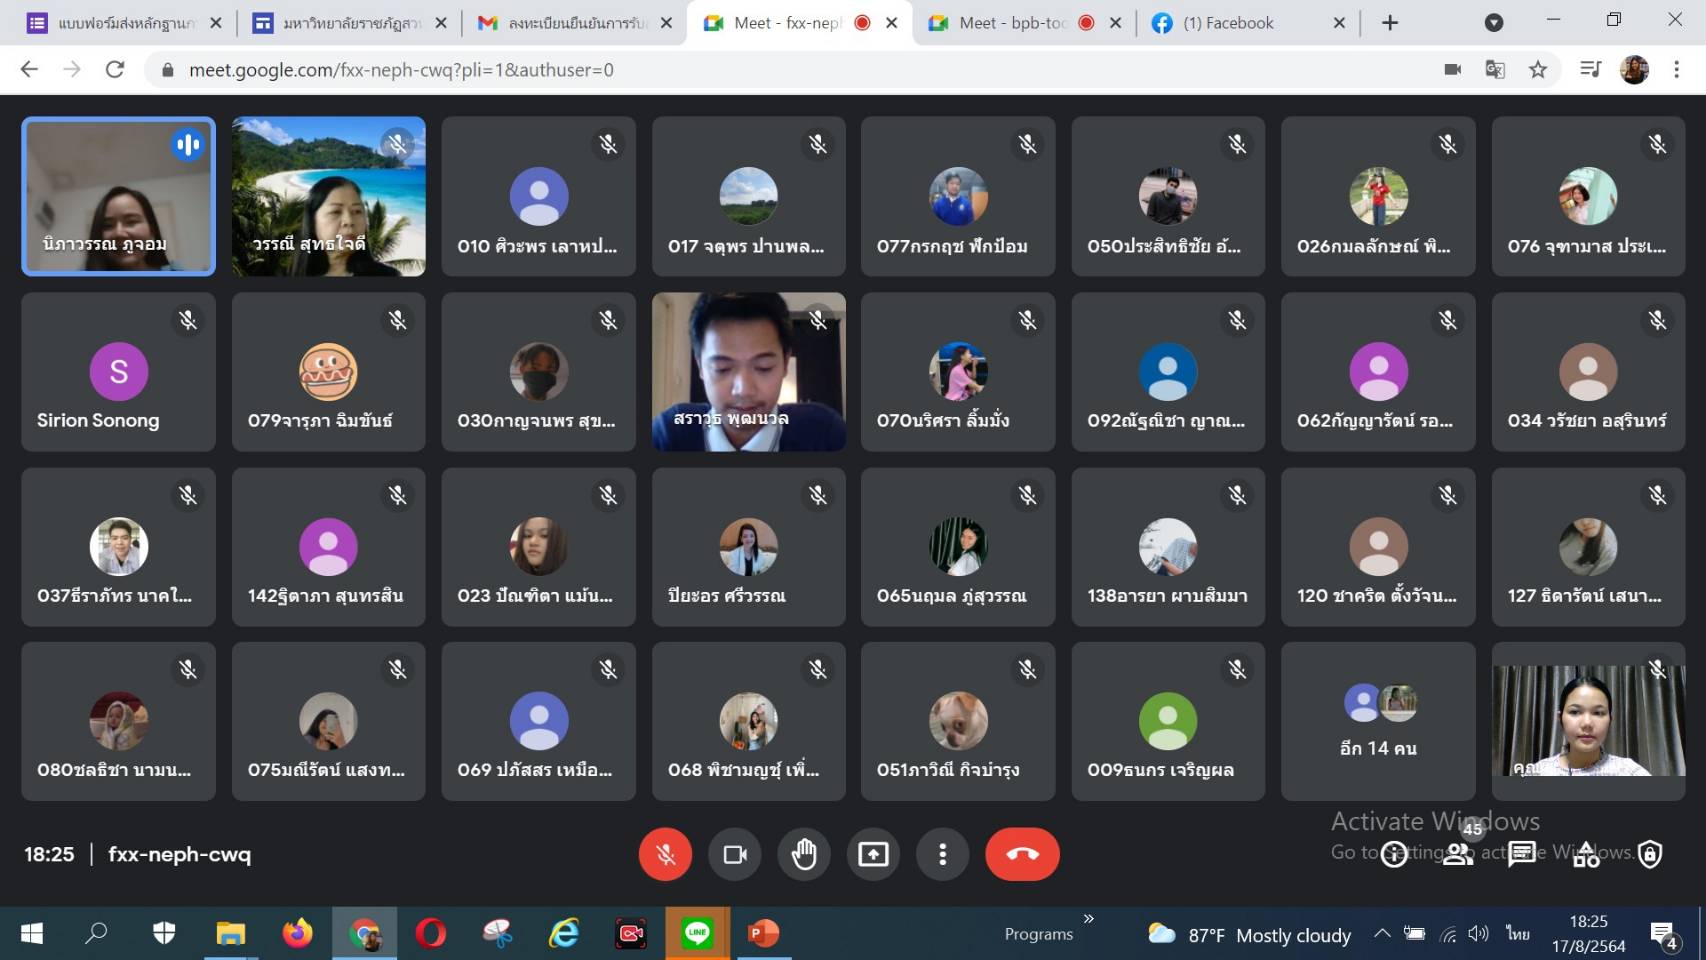Expand the system tray hidden icons chevron
The image size is (1706, 960).
click(x=1382, y=933)
